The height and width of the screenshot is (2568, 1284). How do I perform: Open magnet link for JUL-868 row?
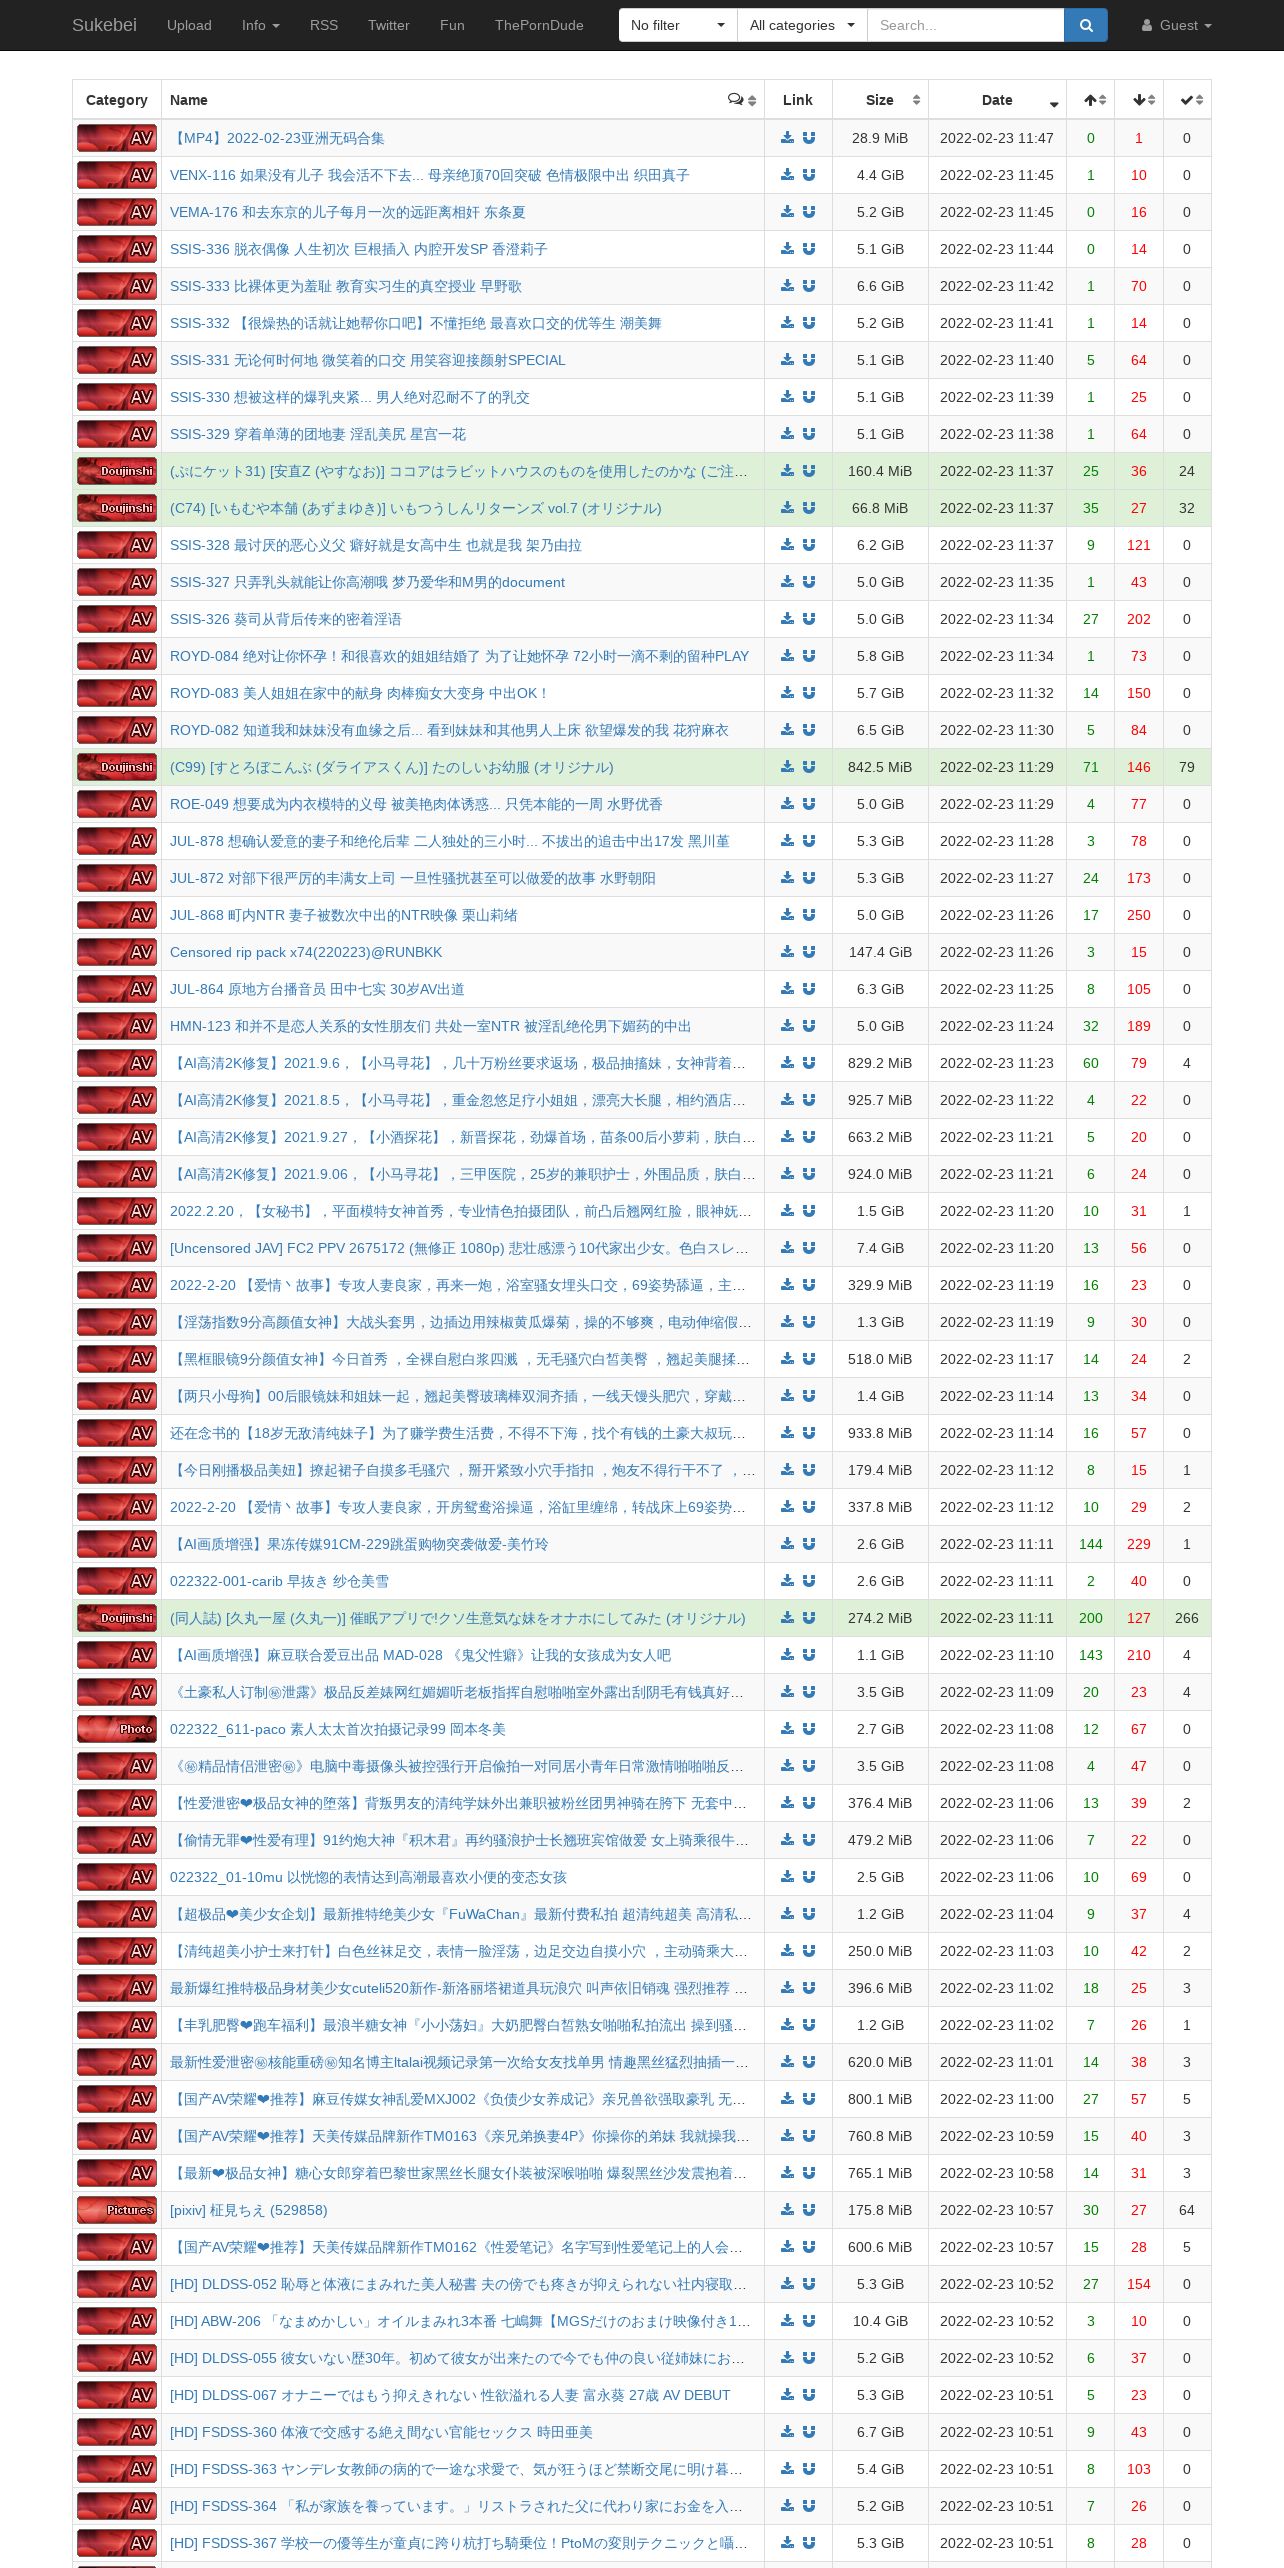click(809, 915)
